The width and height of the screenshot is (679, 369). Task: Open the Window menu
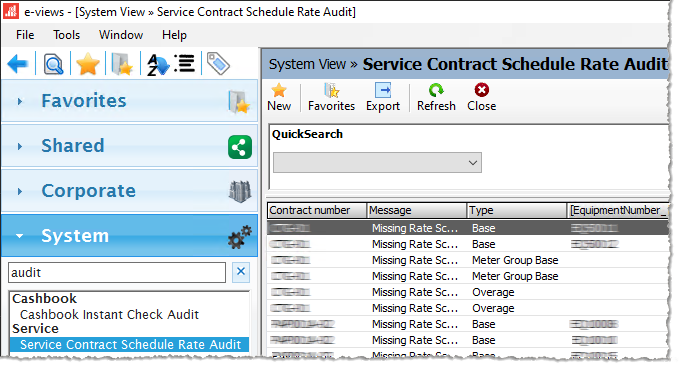coord(121,35)
